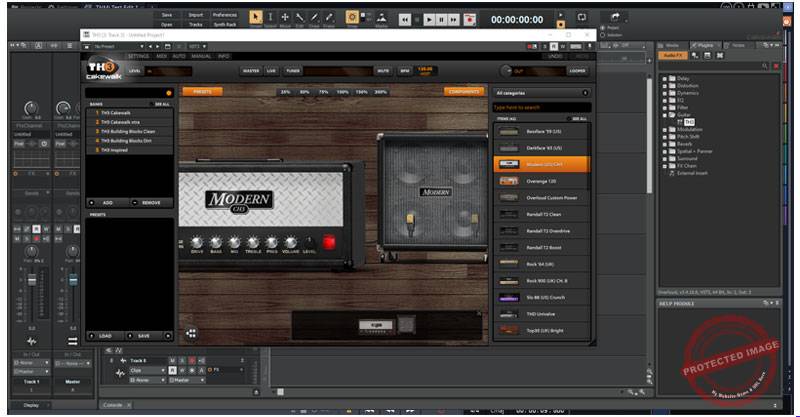Arm recording with the Record button

coord(469,19)
